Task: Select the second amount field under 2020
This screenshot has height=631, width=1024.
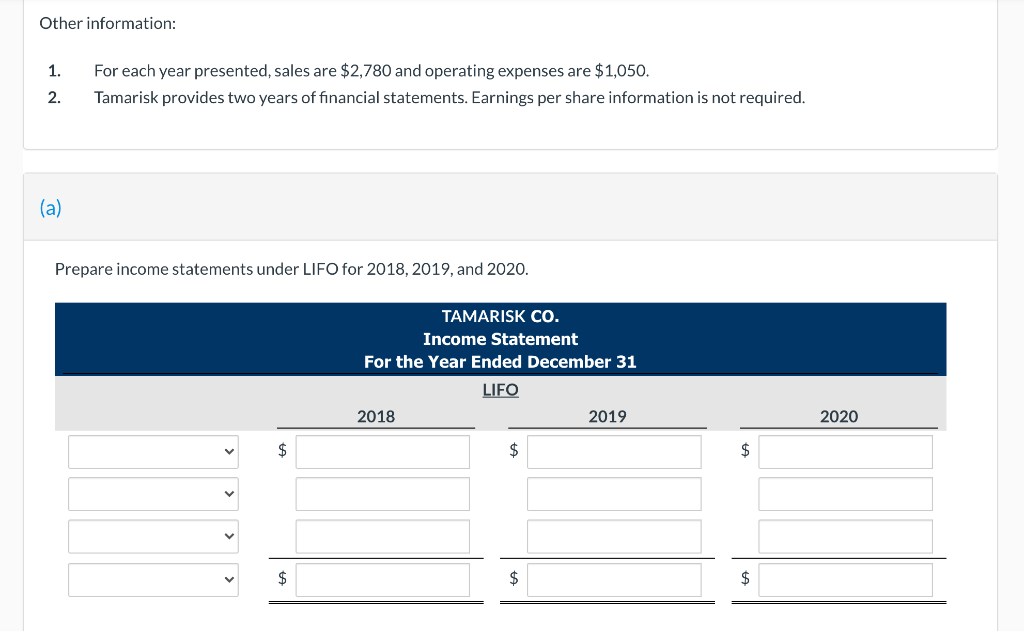Action: (x=845, y=493)
